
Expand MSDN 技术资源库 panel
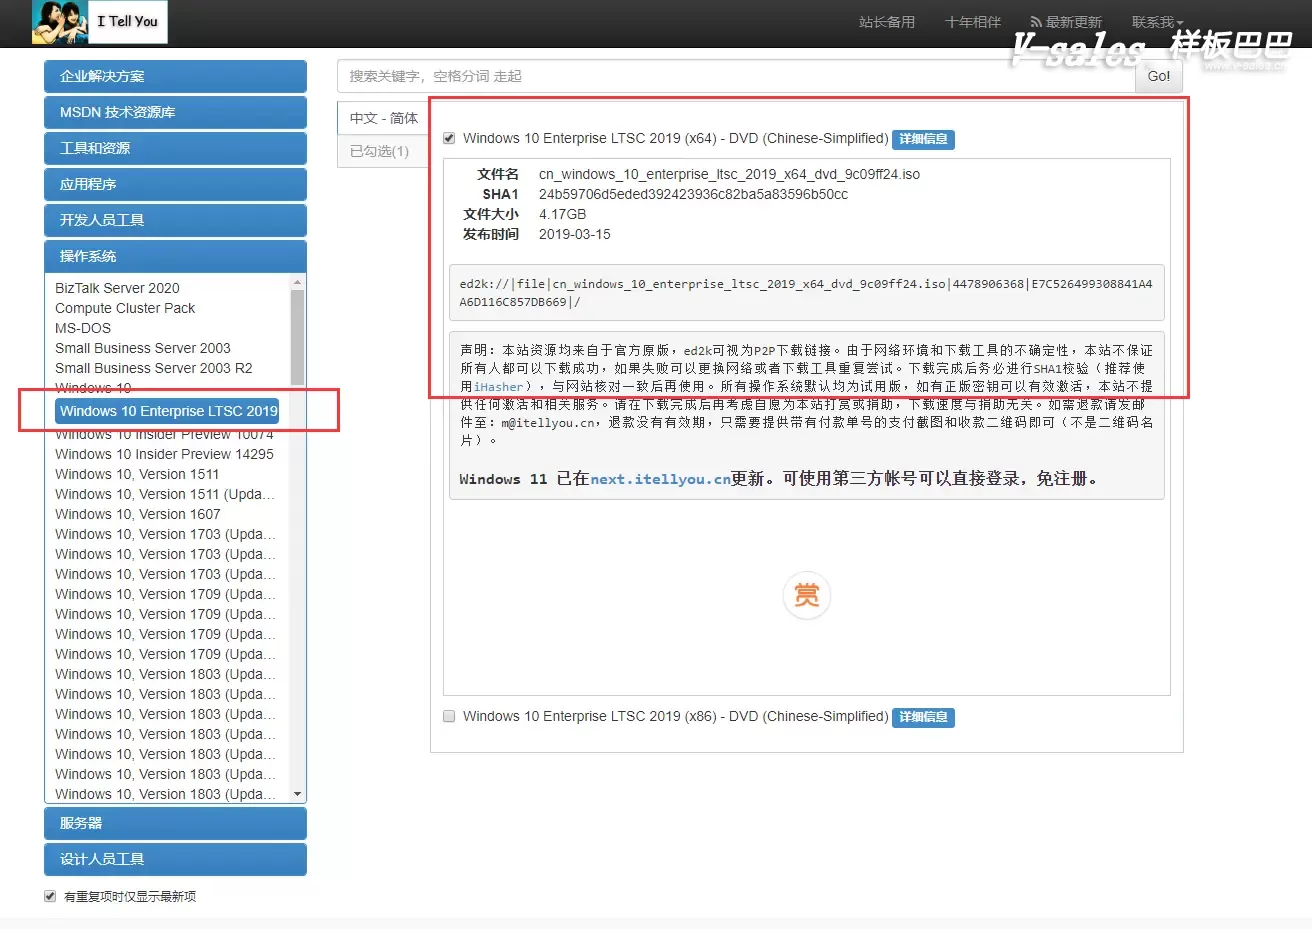pyautogui.click(x=175, y=112)
